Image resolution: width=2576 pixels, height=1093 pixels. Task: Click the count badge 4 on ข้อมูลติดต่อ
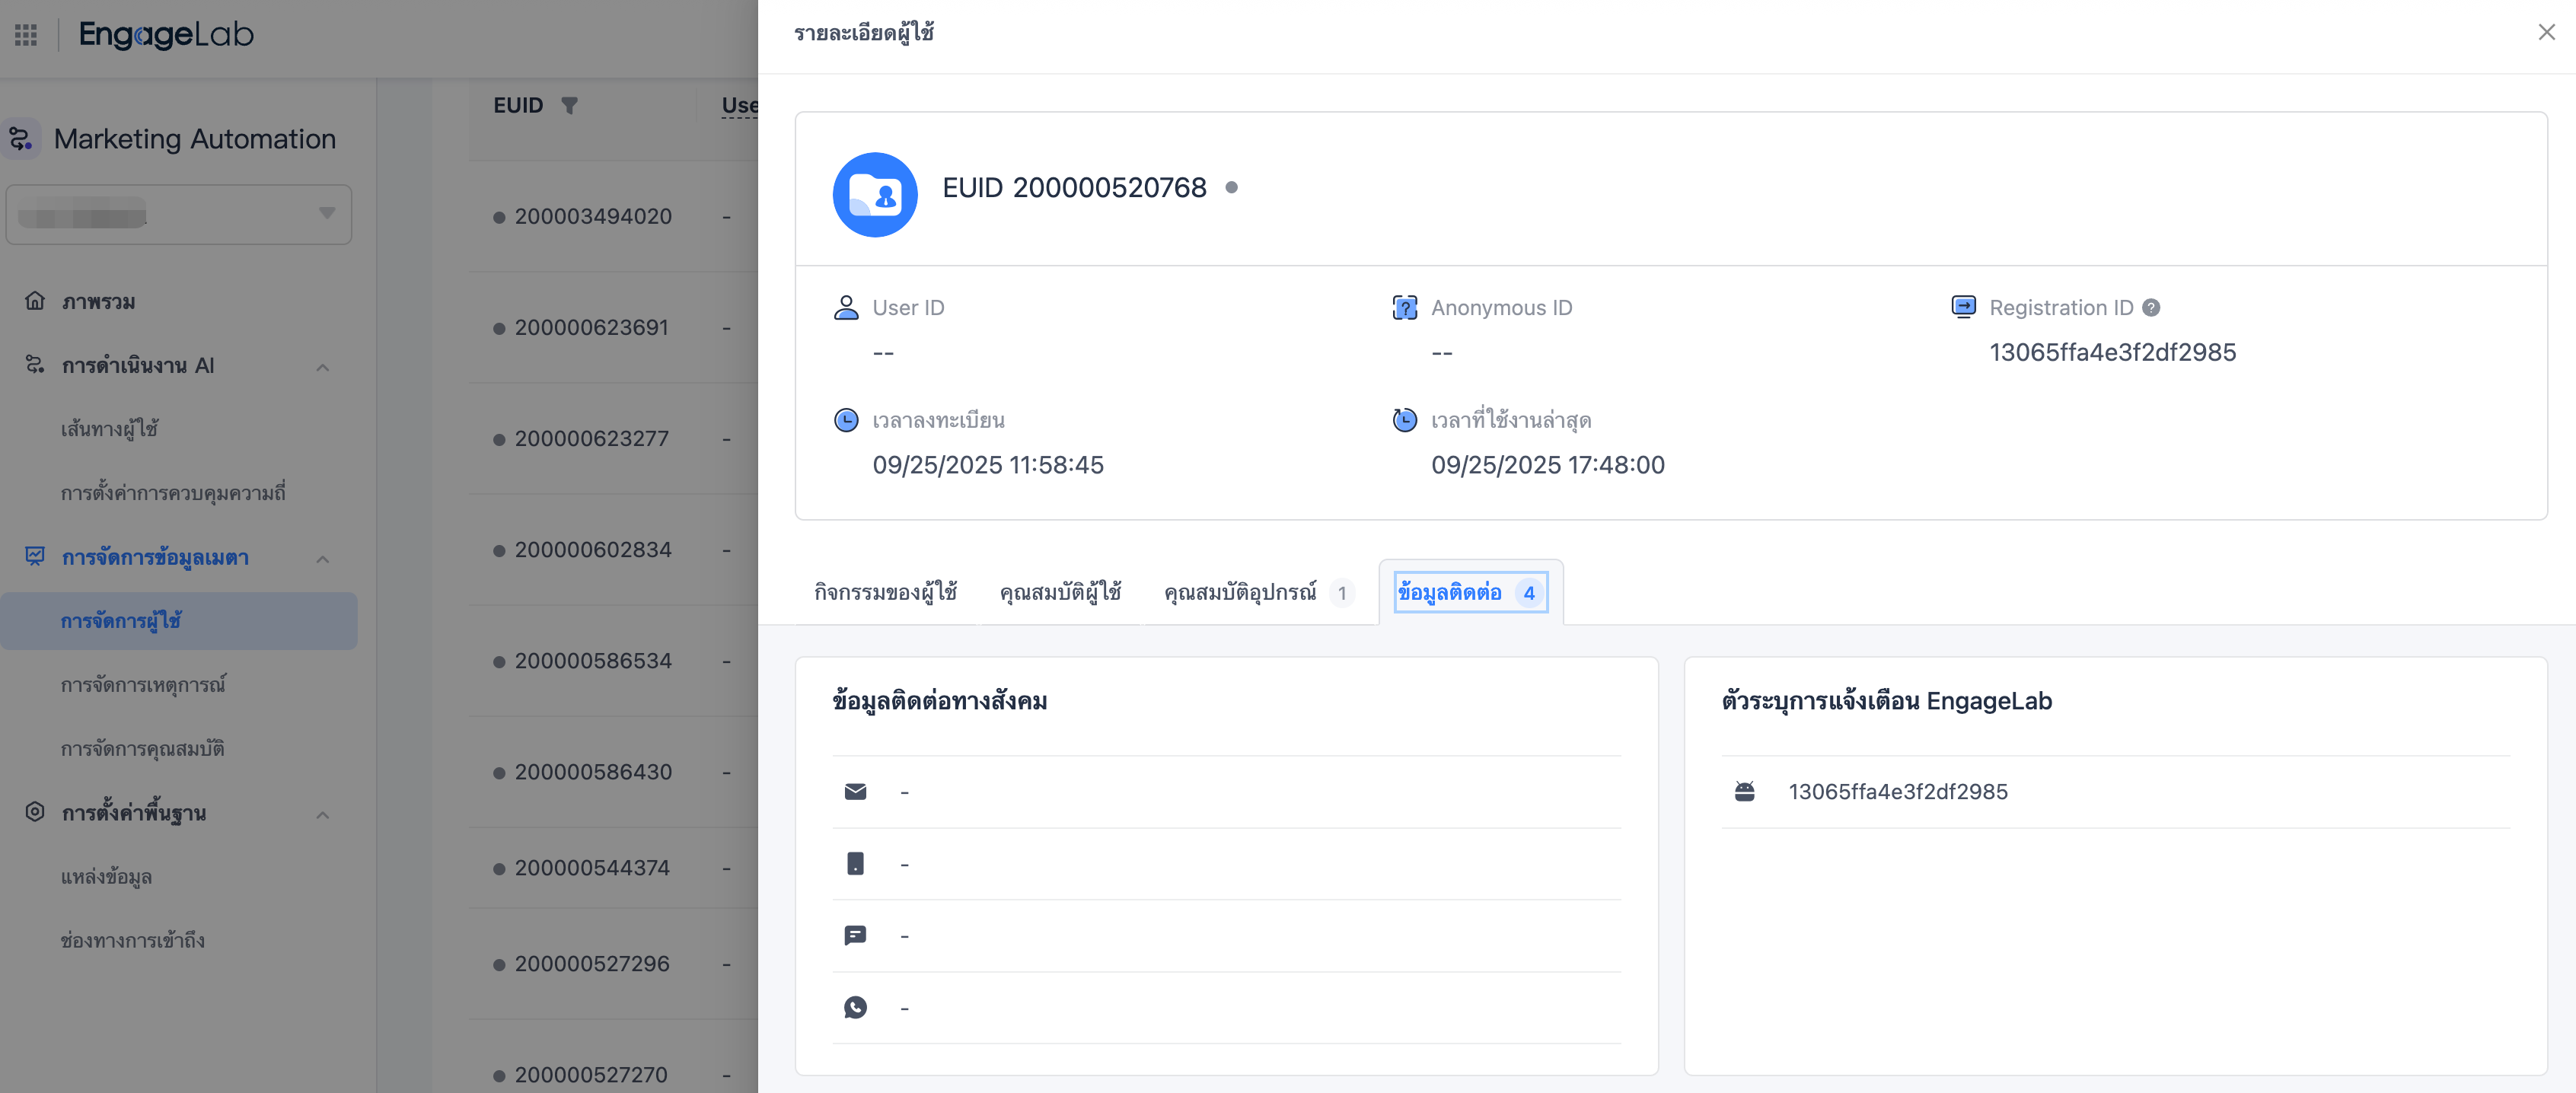[1528, 593]
